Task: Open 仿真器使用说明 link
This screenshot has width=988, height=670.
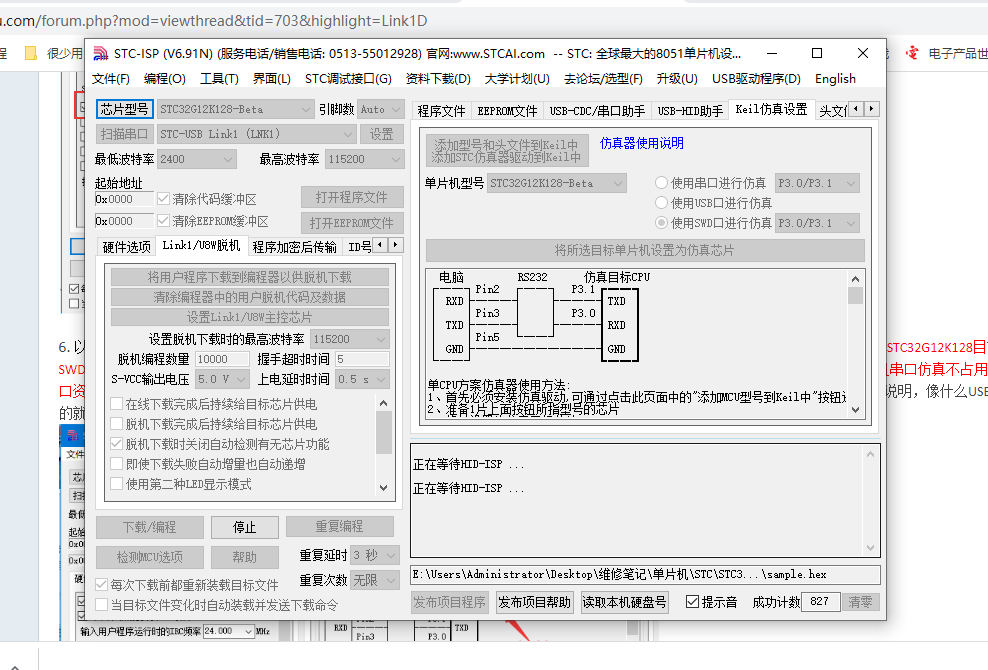Action: (641, 143)
